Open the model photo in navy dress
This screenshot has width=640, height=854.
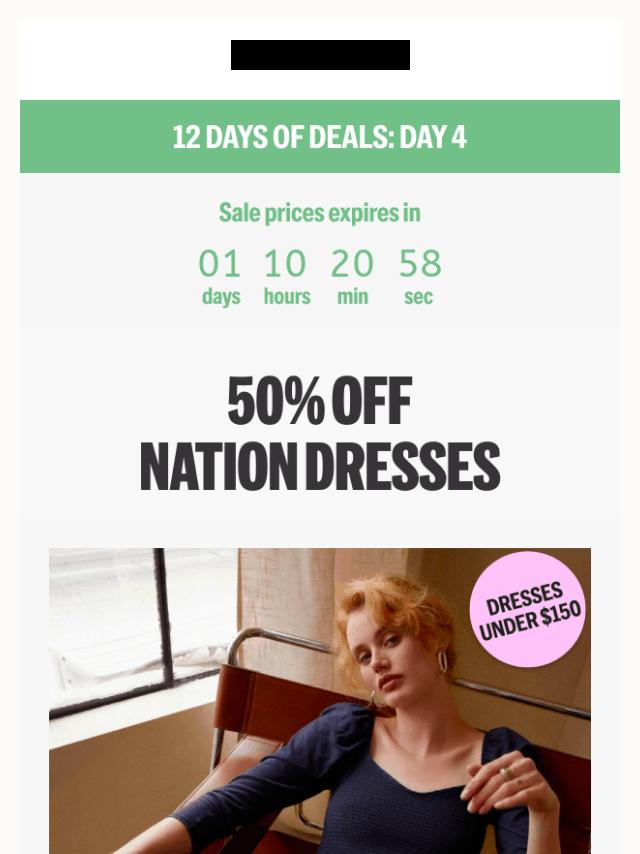point(320,701)
